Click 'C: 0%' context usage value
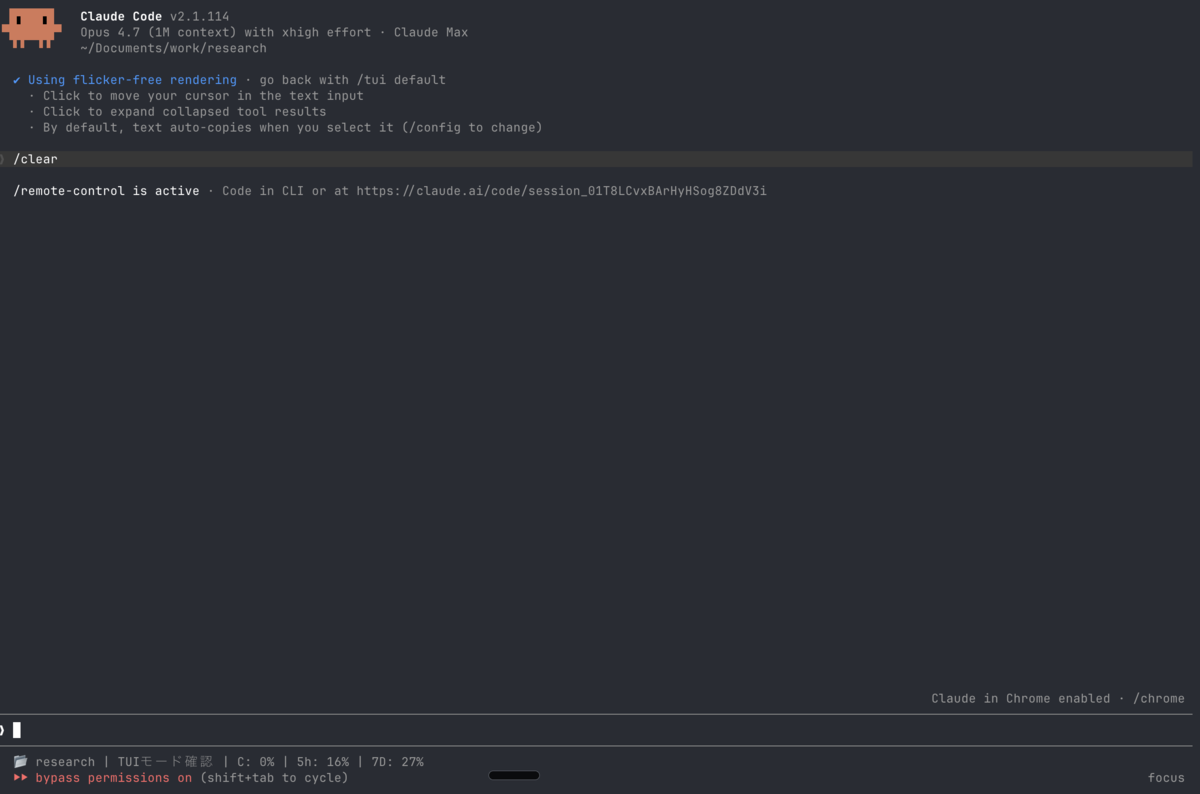The width and height of the screenshot is (1200, 794). click(x=255, y=762)
